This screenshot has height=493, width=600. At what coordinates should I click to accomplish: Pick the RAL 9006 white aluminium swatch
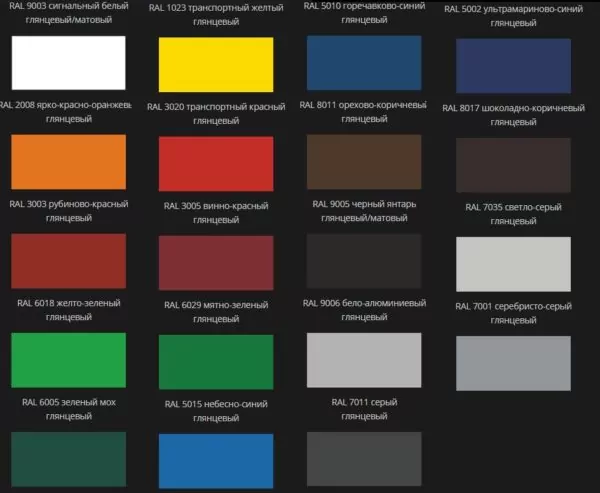[364, 360]
